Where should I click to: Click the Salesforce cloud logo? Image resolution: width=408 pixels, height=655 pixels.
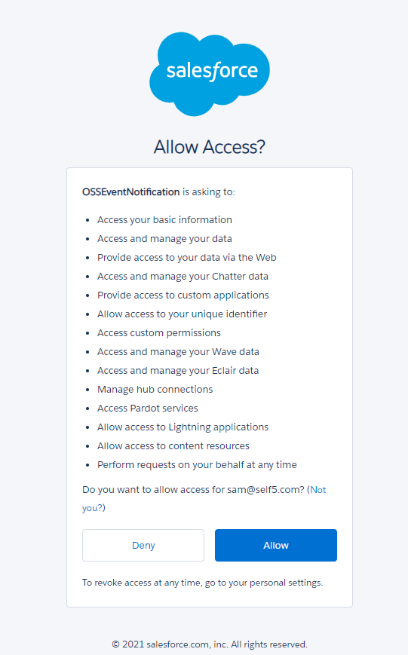click(x=210, y=74)
